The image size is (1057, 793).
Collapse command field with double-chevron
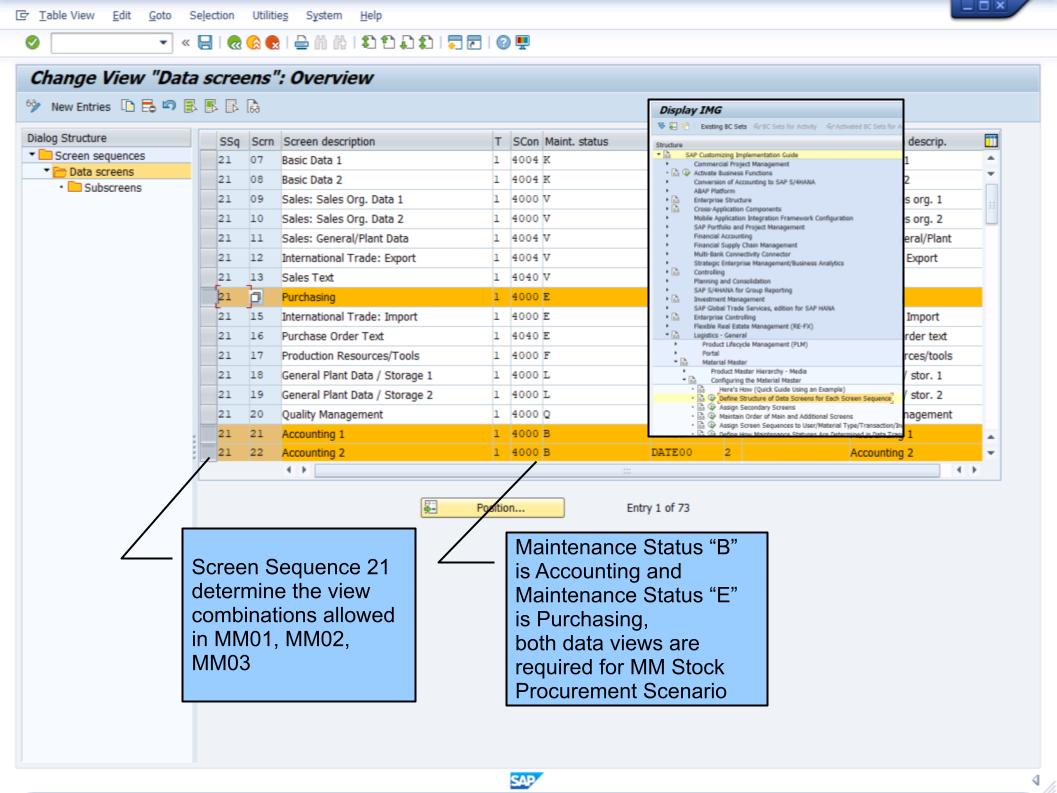185,42
